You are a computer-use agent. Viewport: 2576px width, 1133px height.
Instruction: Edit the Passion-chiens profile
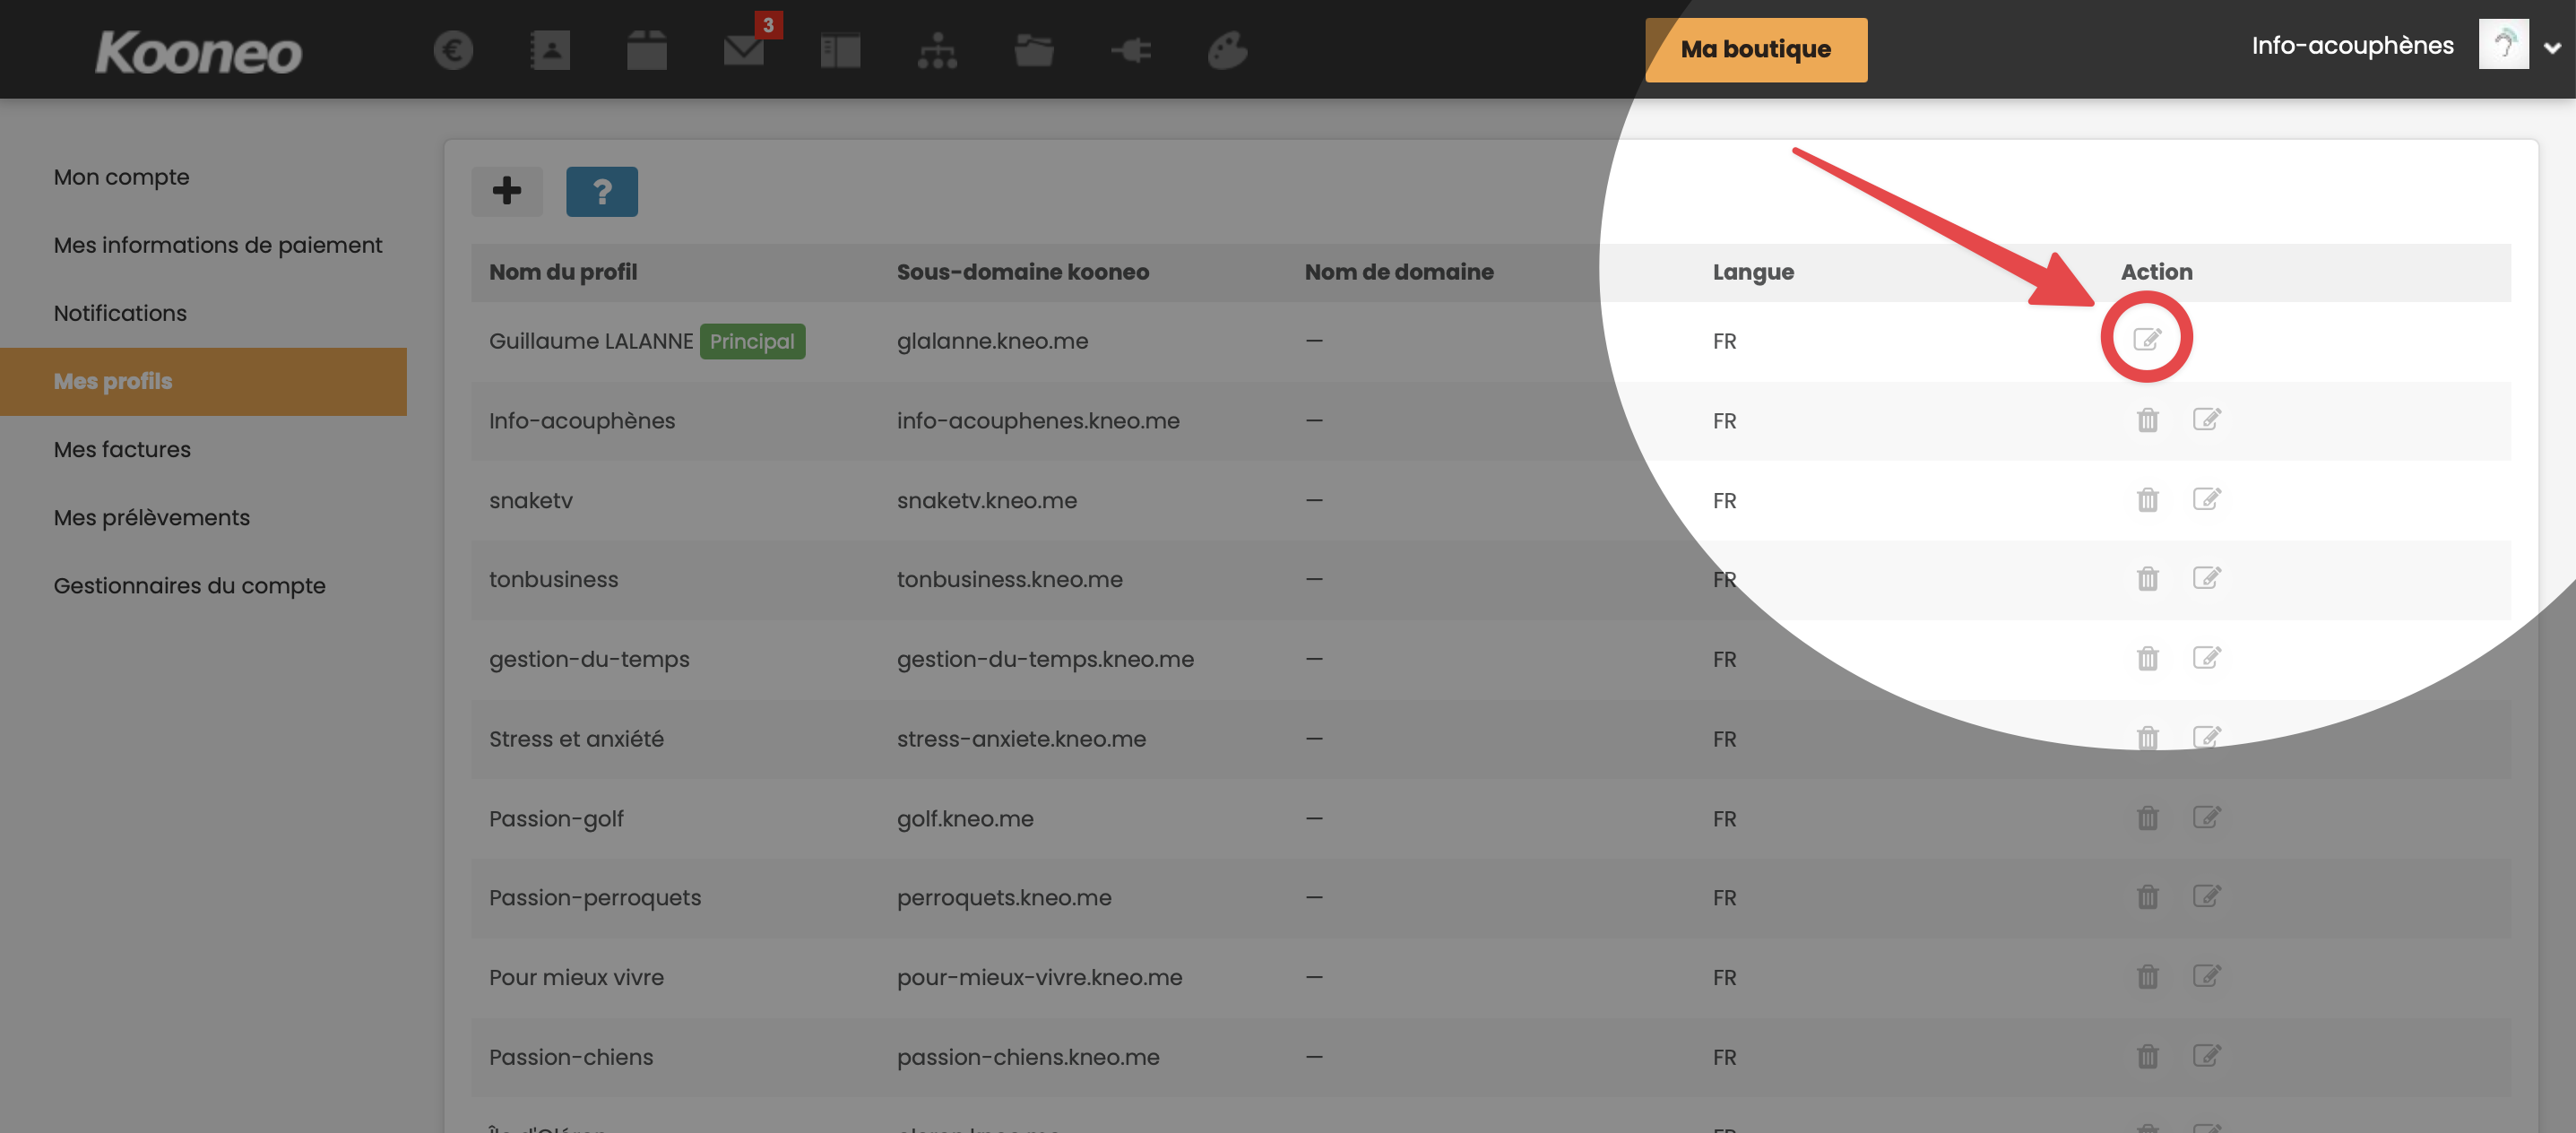[2206, 1056]
